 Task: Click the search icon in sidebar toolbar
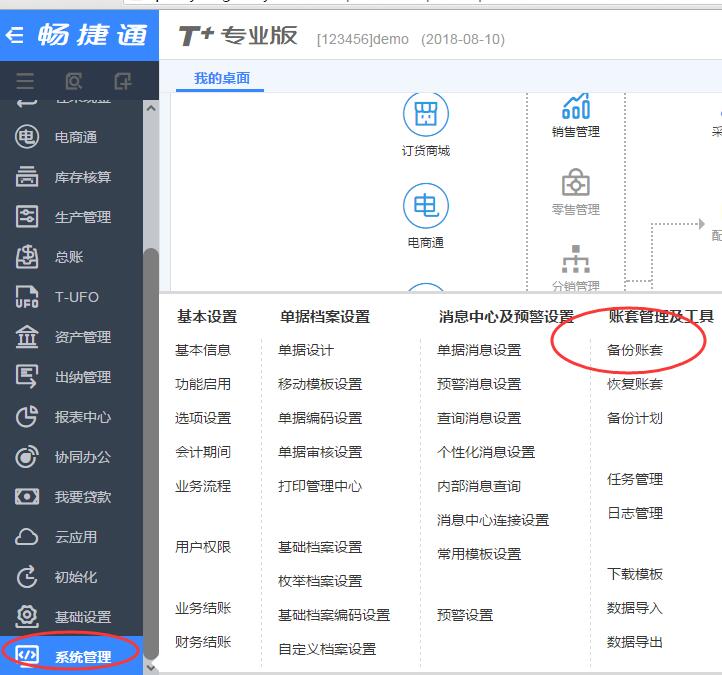pos(73,81)
